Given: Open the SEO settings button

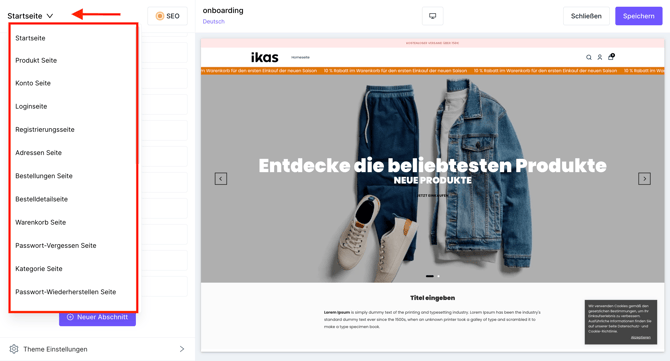Looking at the screenshot, I should point(168,16).
